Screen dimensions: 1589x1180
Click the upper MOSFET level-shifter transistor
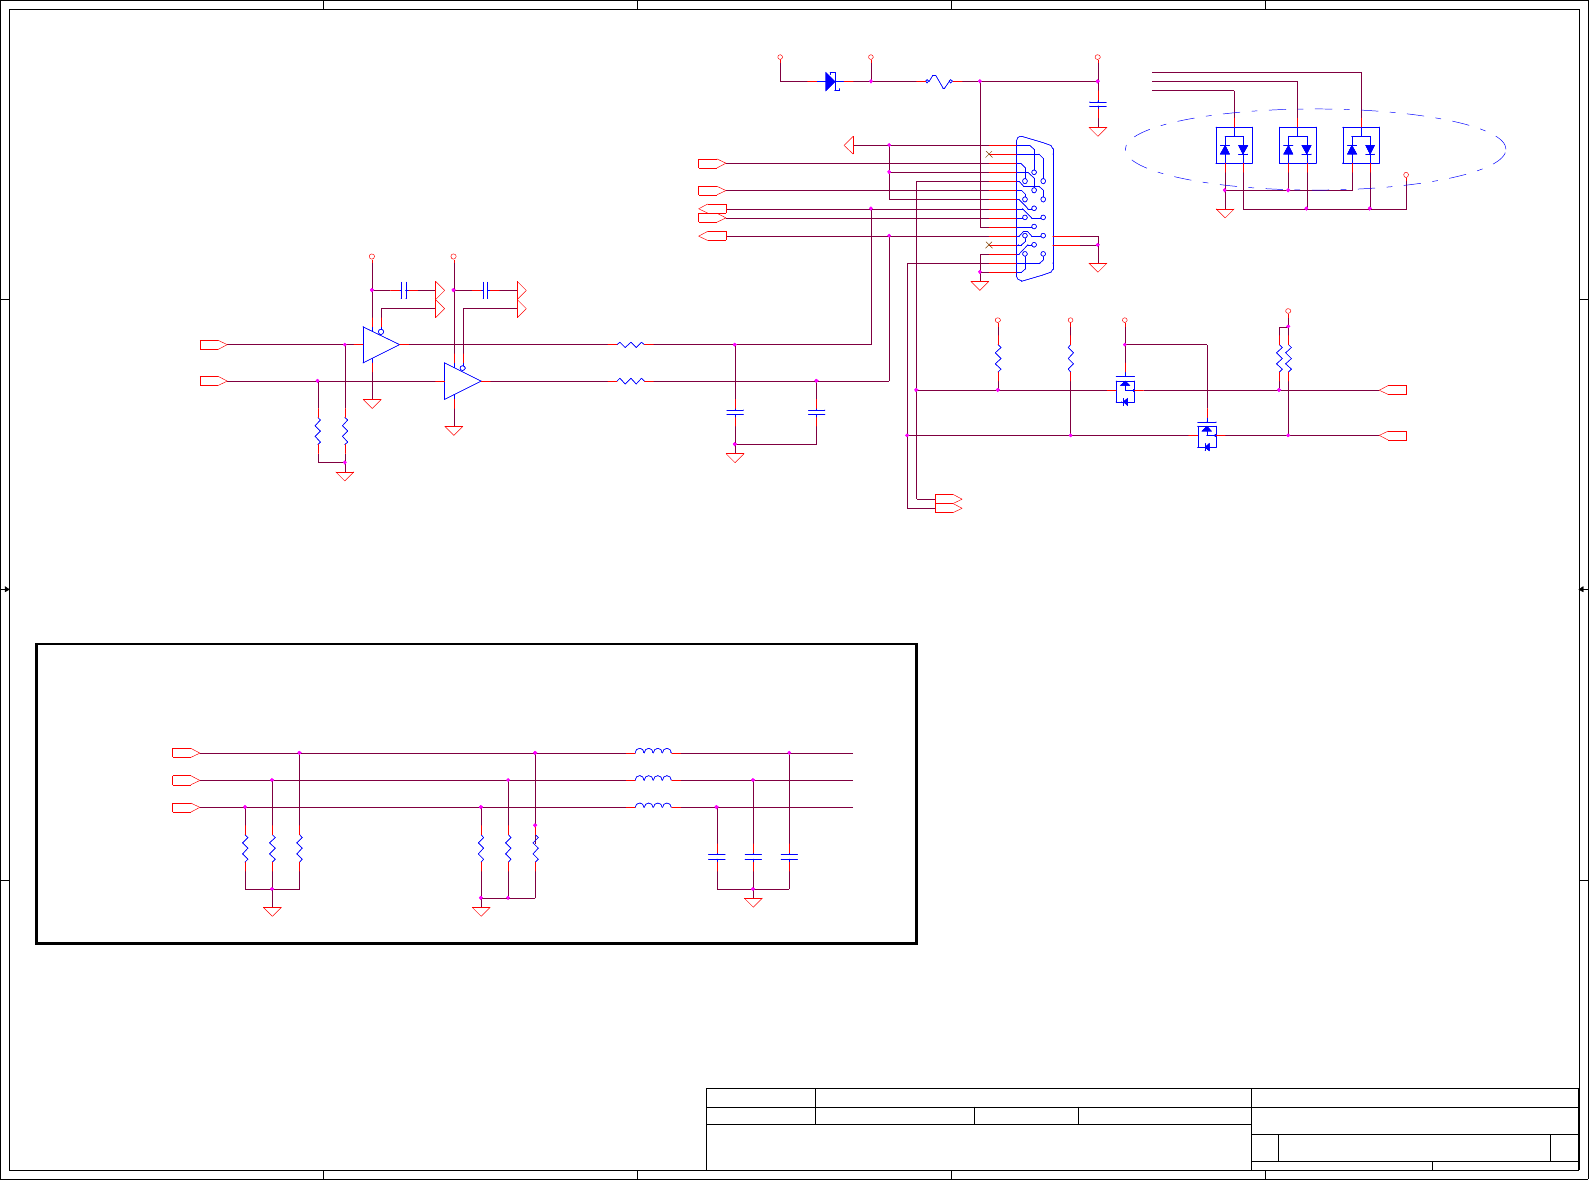[1125, 390]
